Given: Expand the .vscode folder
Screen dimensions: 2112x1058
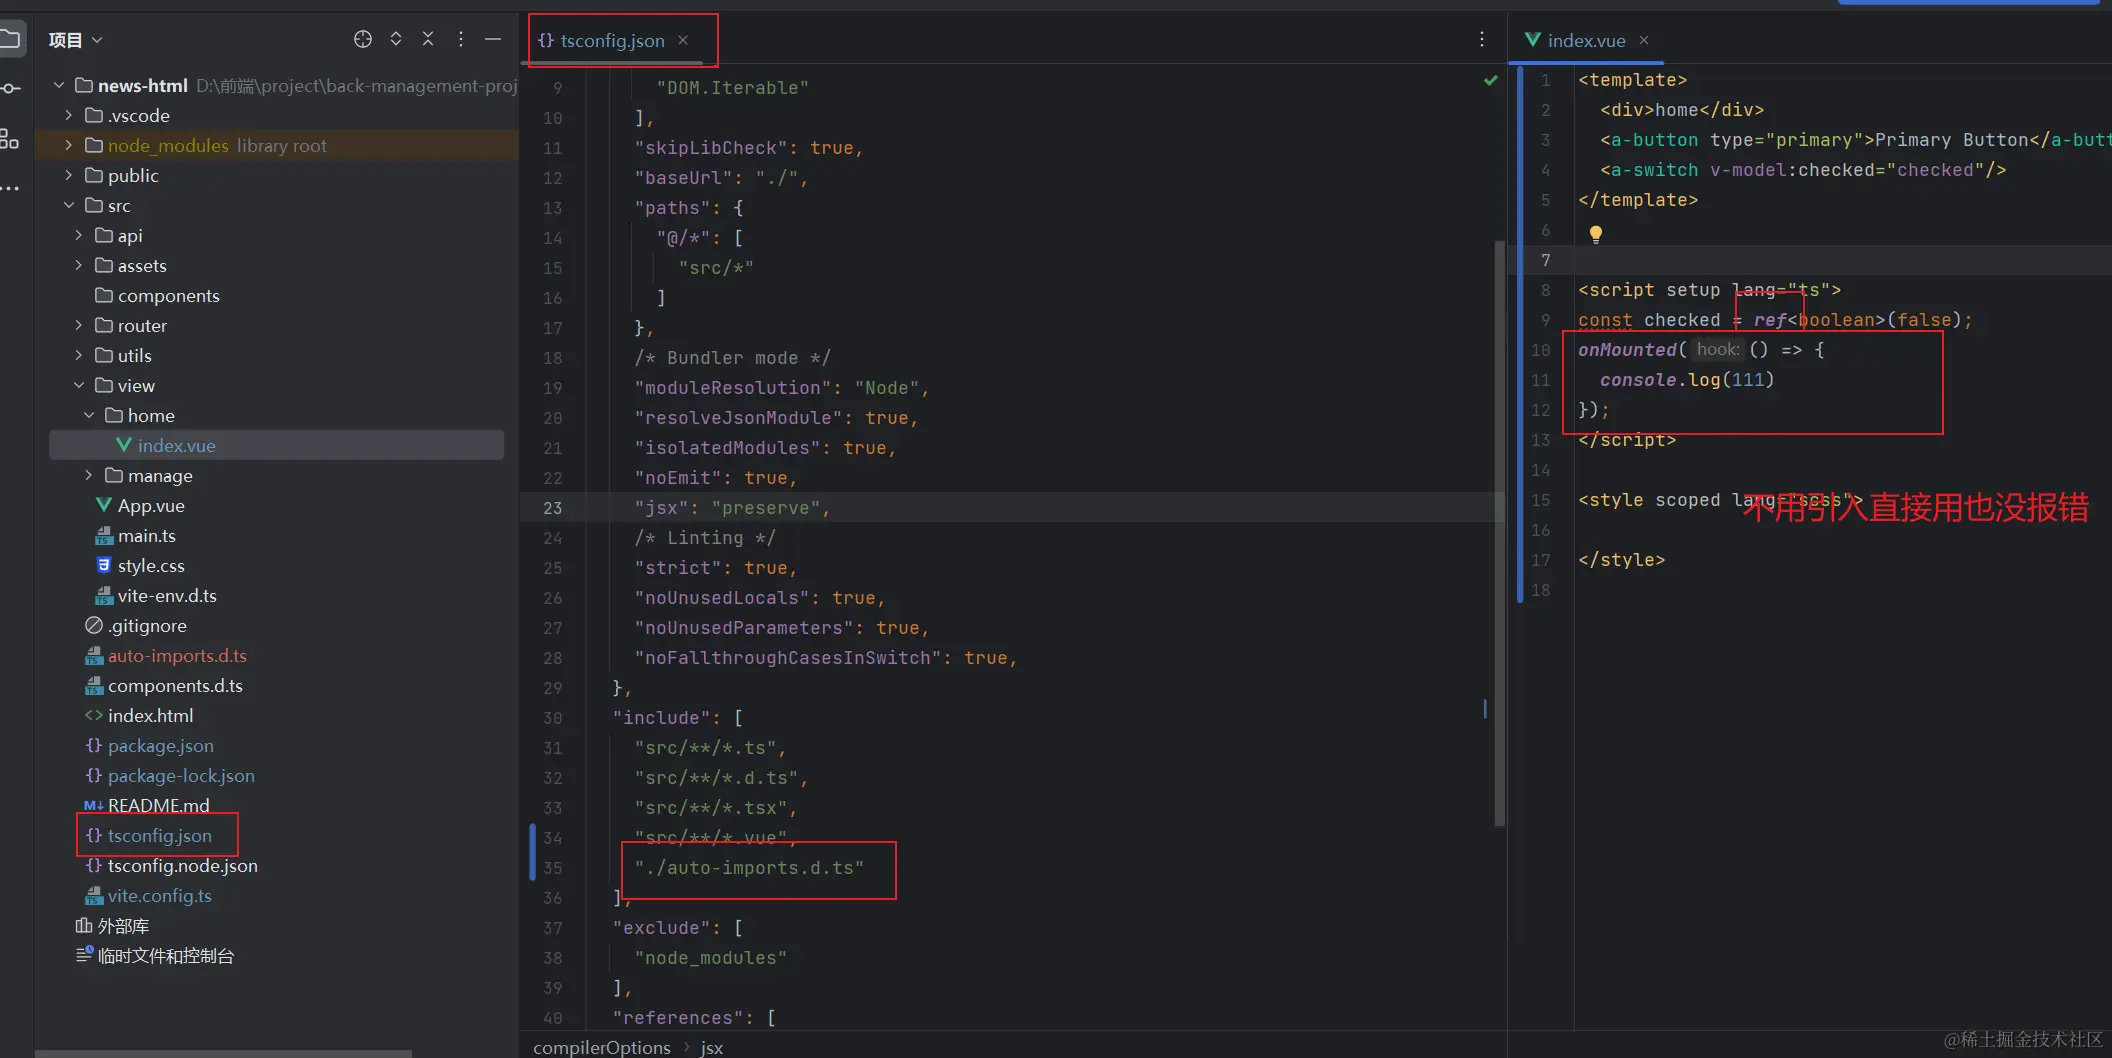Looking at the screenshot, I should point(68,115).
